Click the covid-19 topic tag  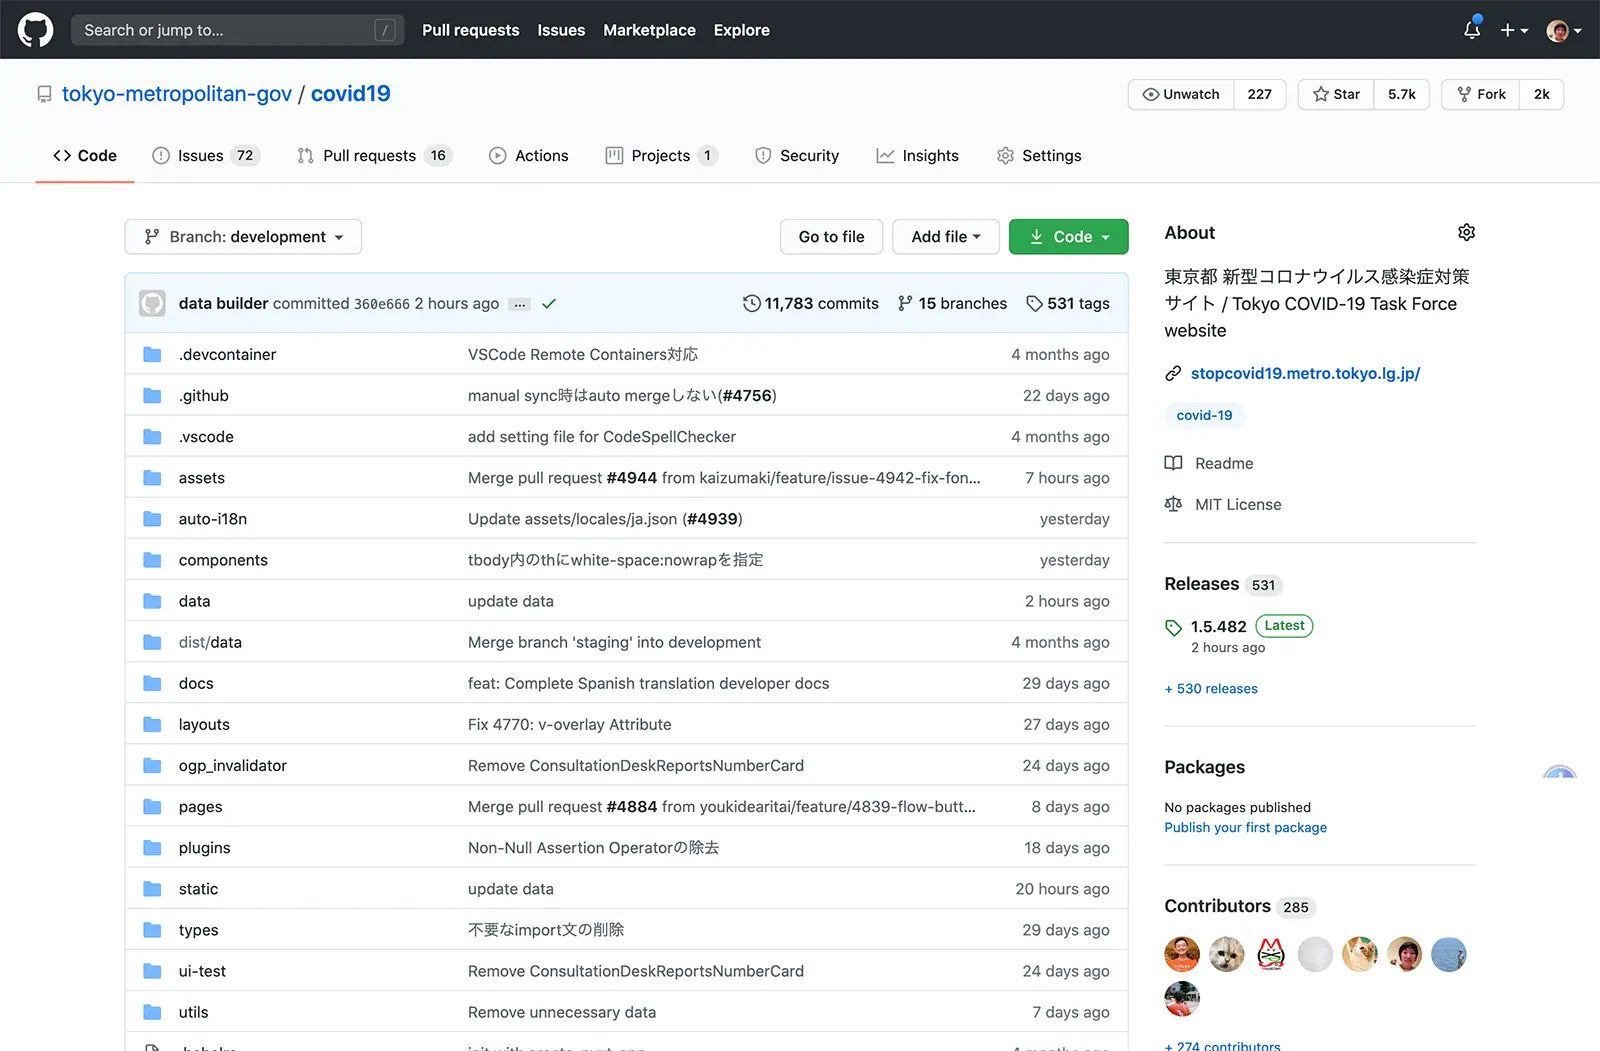1204,415
